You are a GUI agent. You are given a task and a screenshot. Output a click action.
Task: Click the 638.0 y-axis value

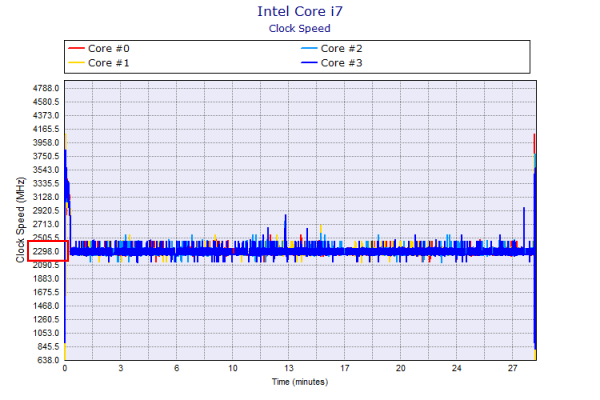48,360
